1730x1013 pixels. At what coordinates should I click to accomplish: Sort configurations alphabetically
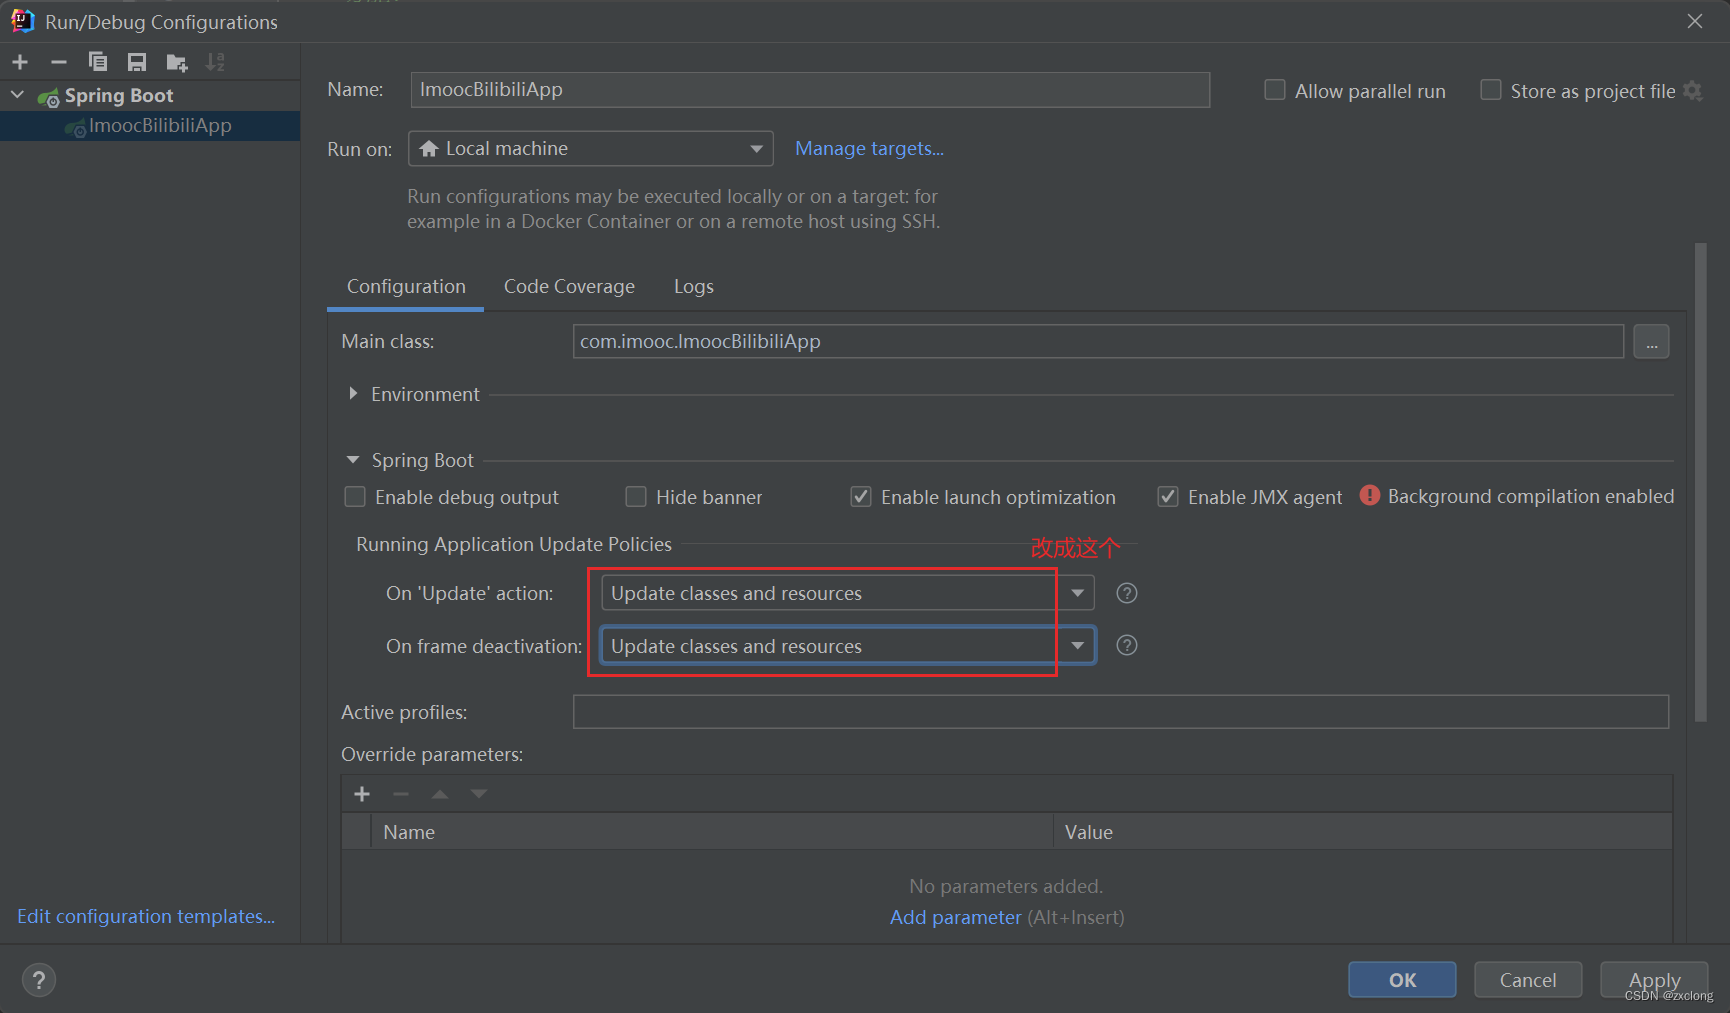(x=215, y=62)
